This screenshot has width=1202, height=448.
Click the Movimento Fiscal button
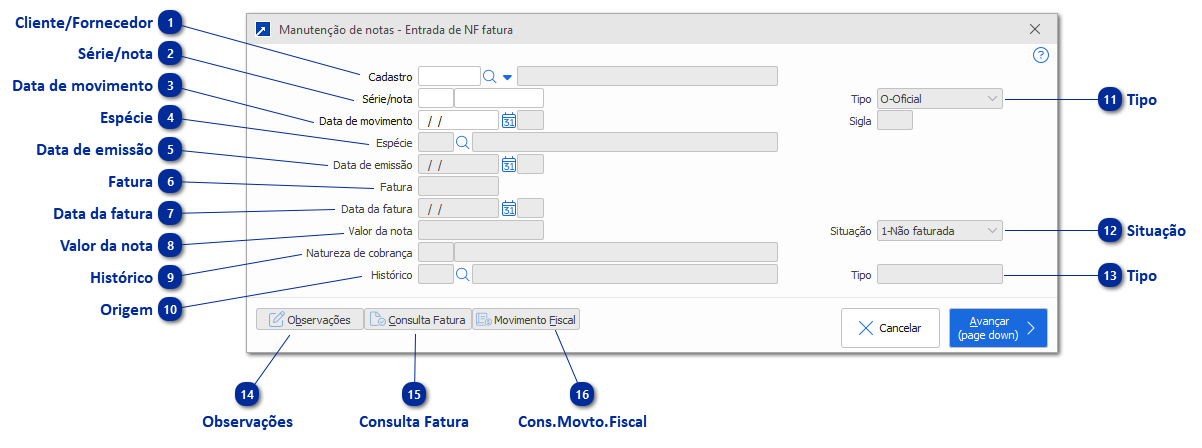click(526, 320)
